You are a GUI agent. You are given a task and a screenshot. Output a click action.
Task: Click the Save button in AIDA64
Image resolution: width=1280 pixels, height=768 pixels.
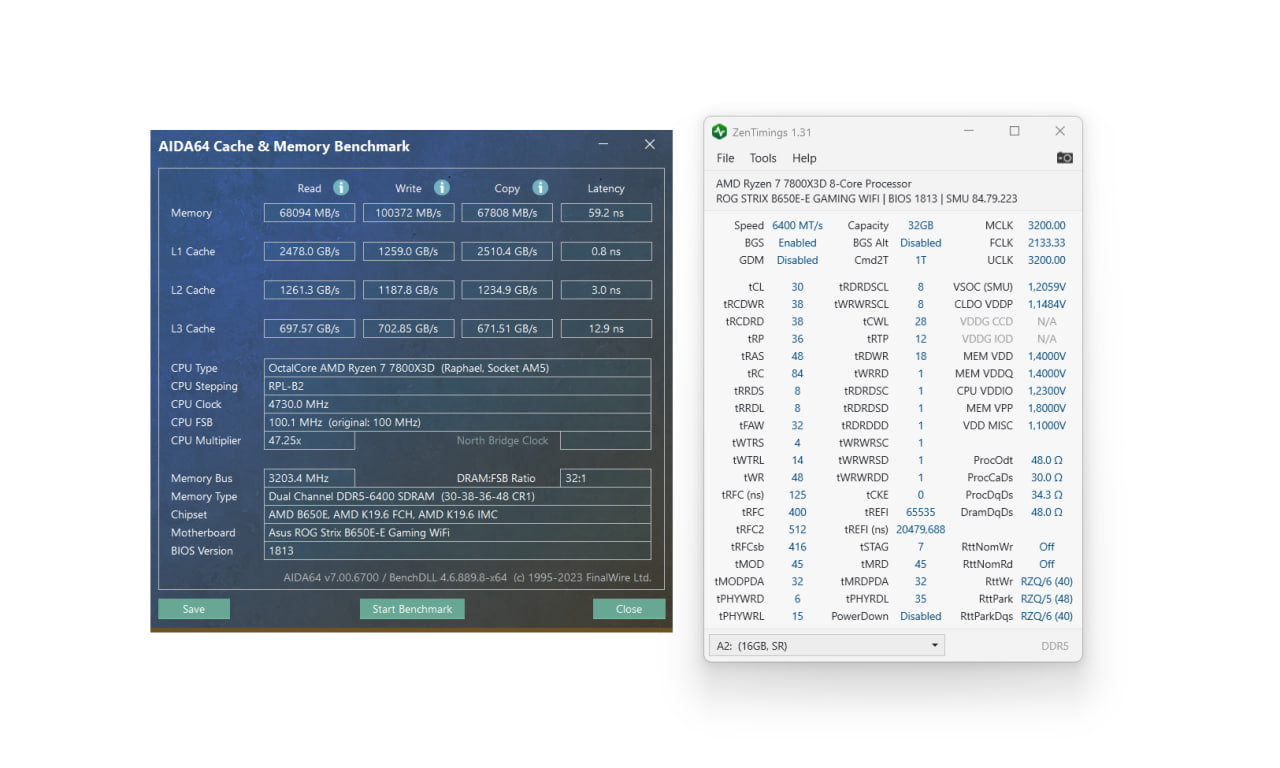tap(194, 609)
